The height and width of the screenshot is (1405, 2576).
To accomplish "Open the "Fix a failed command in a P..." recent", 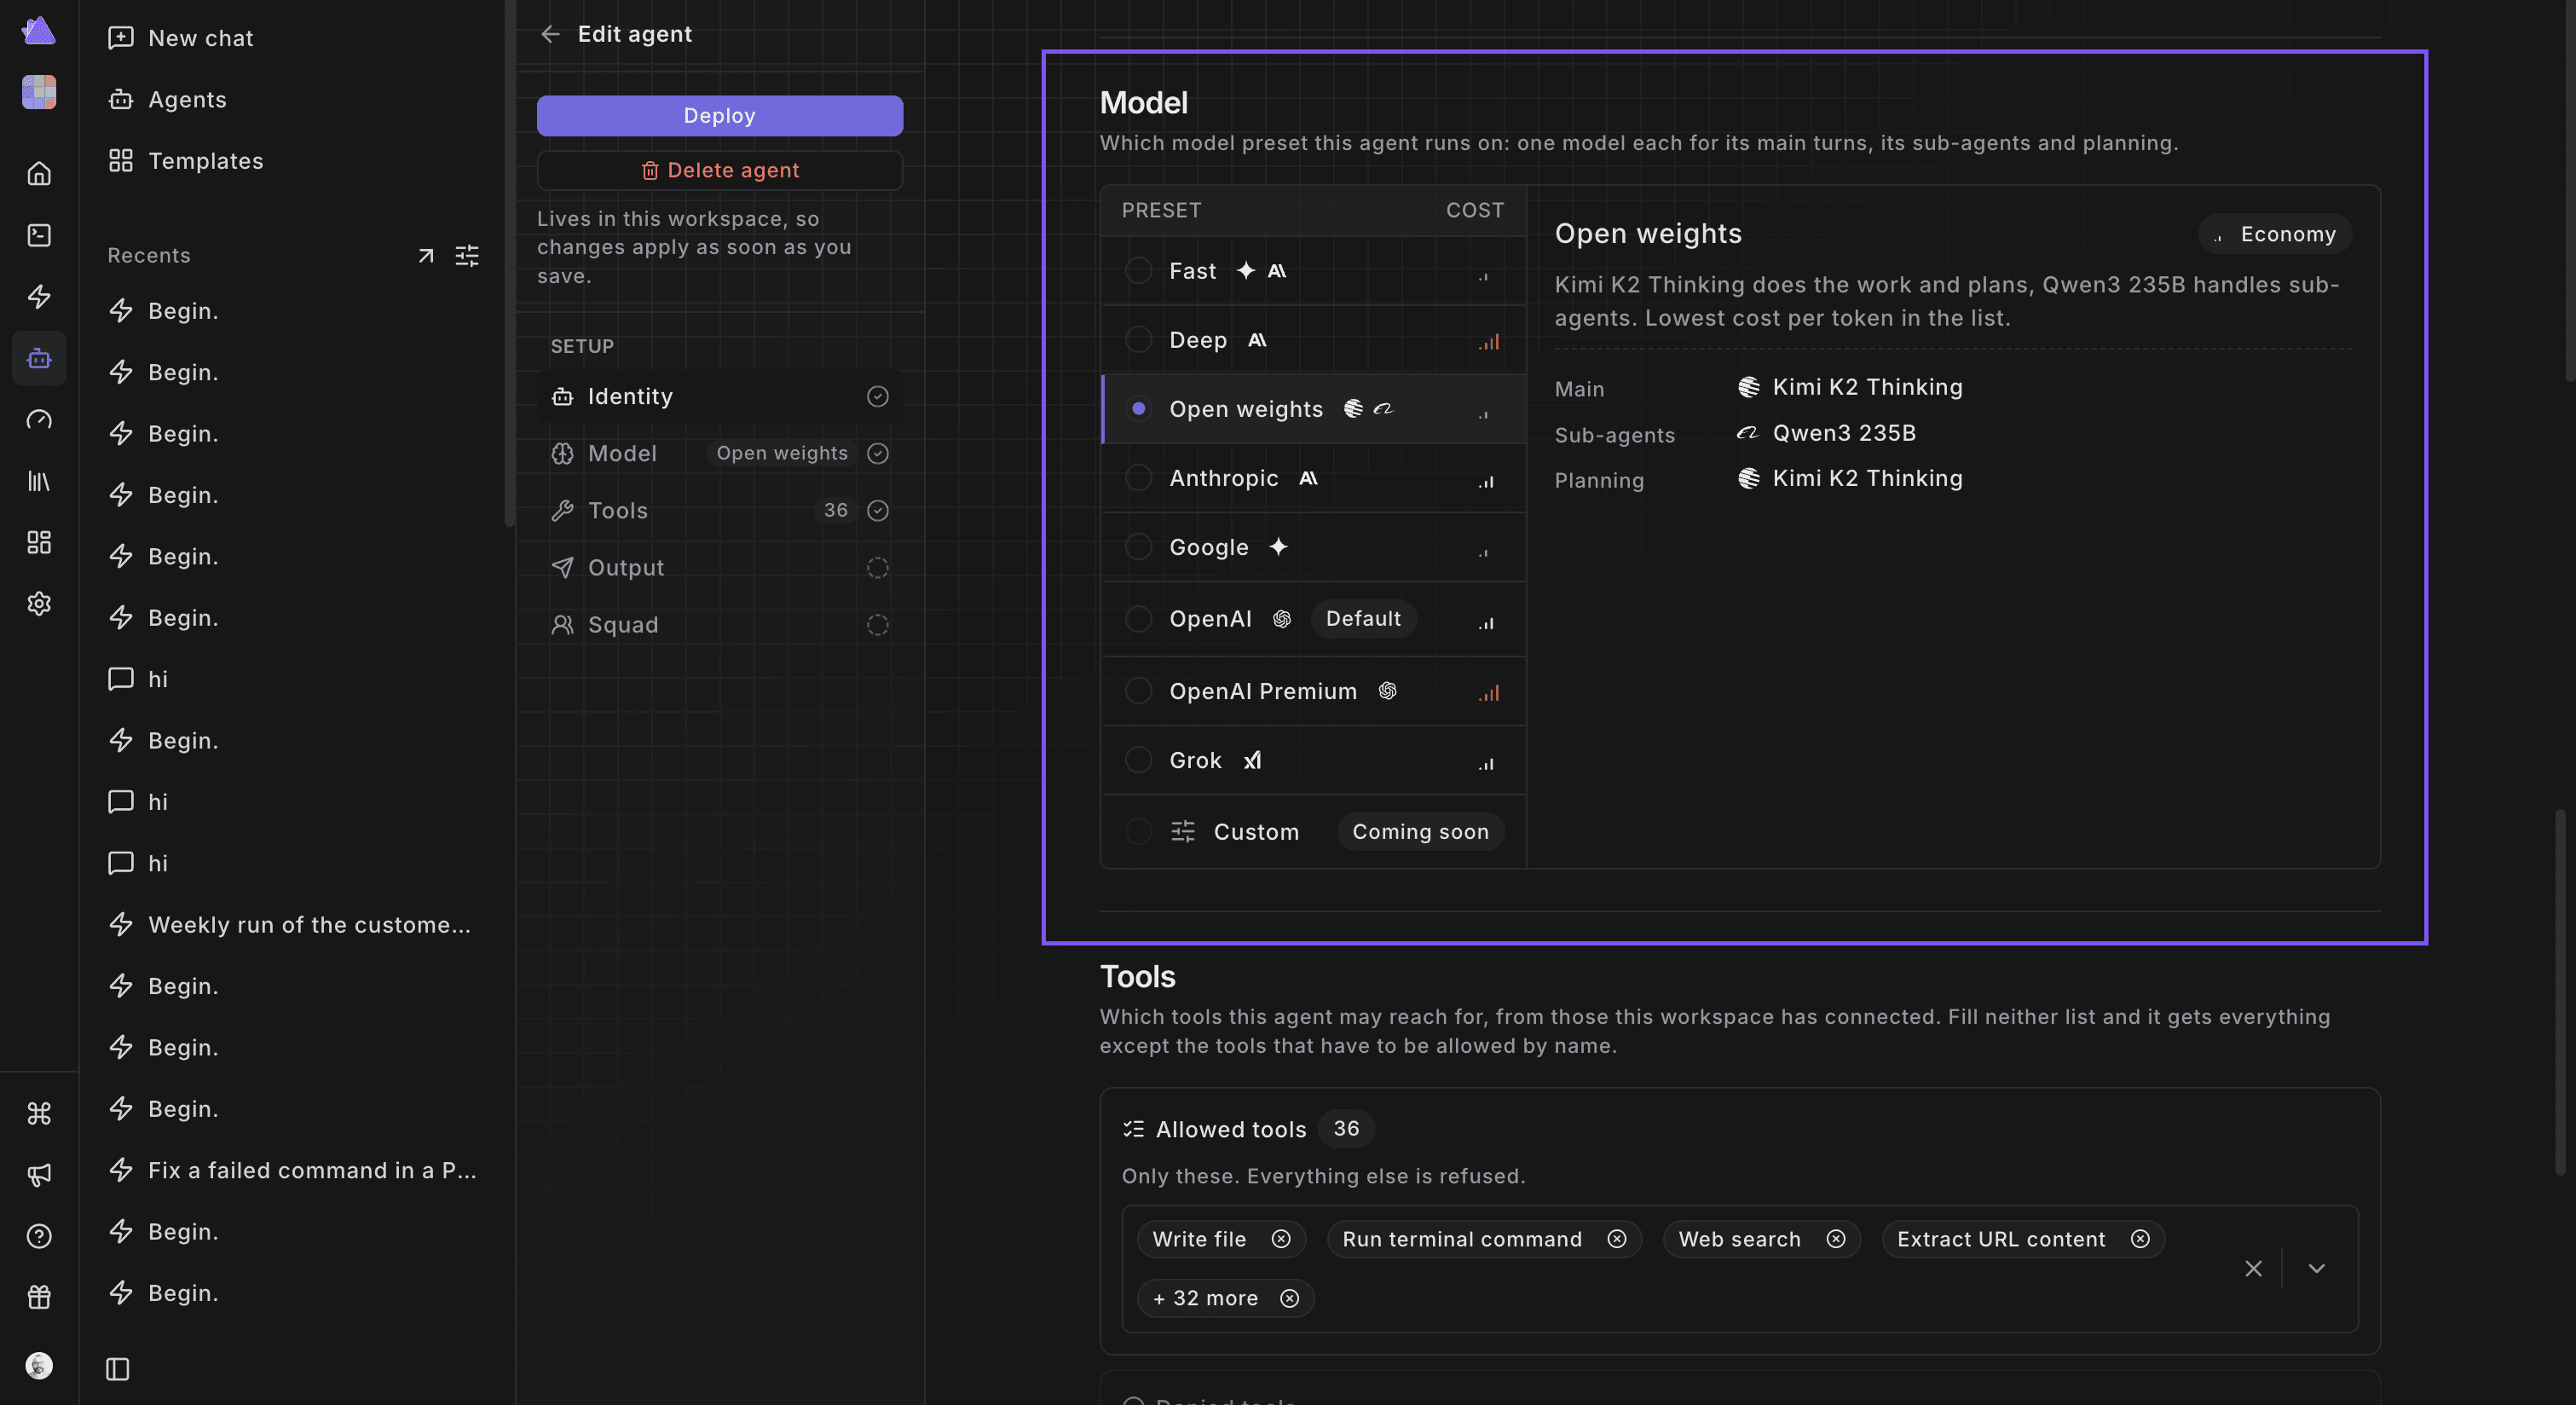I will [291, 1170].
